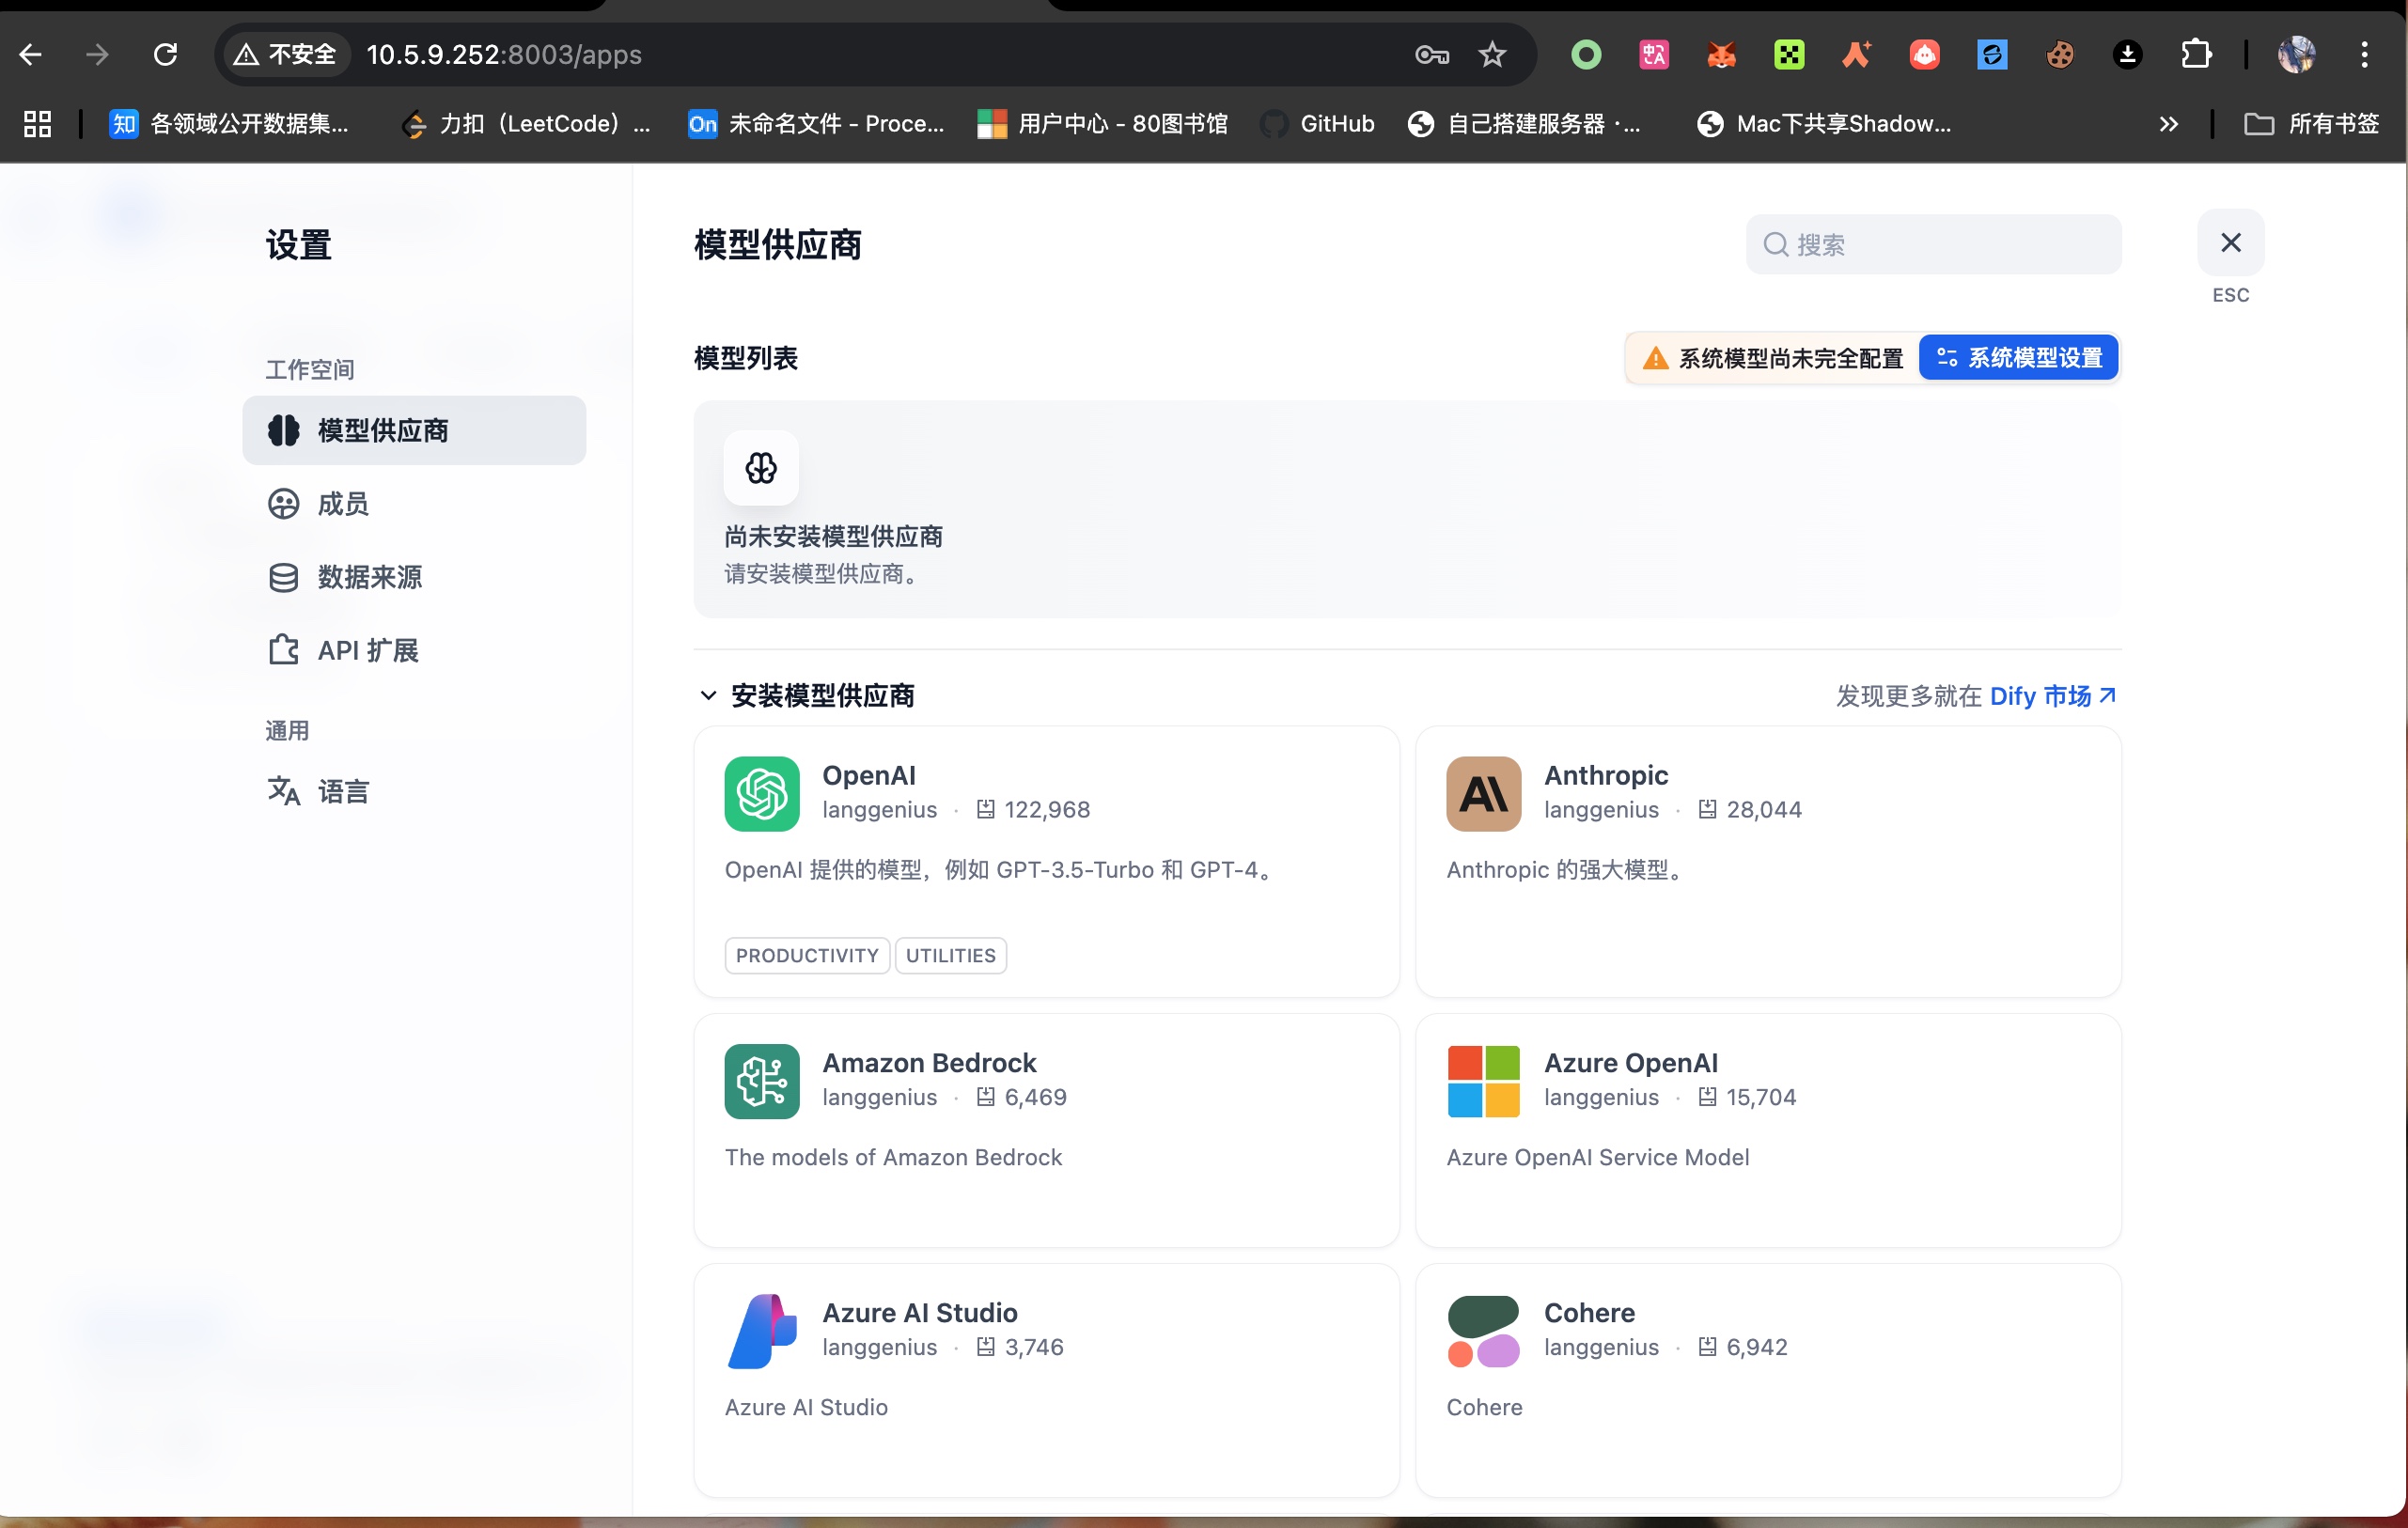This screenshot has width=2408, height=1528.
Task: Open the Mac下共享Shadow bookmark
Action: [x=1826, y=124]
